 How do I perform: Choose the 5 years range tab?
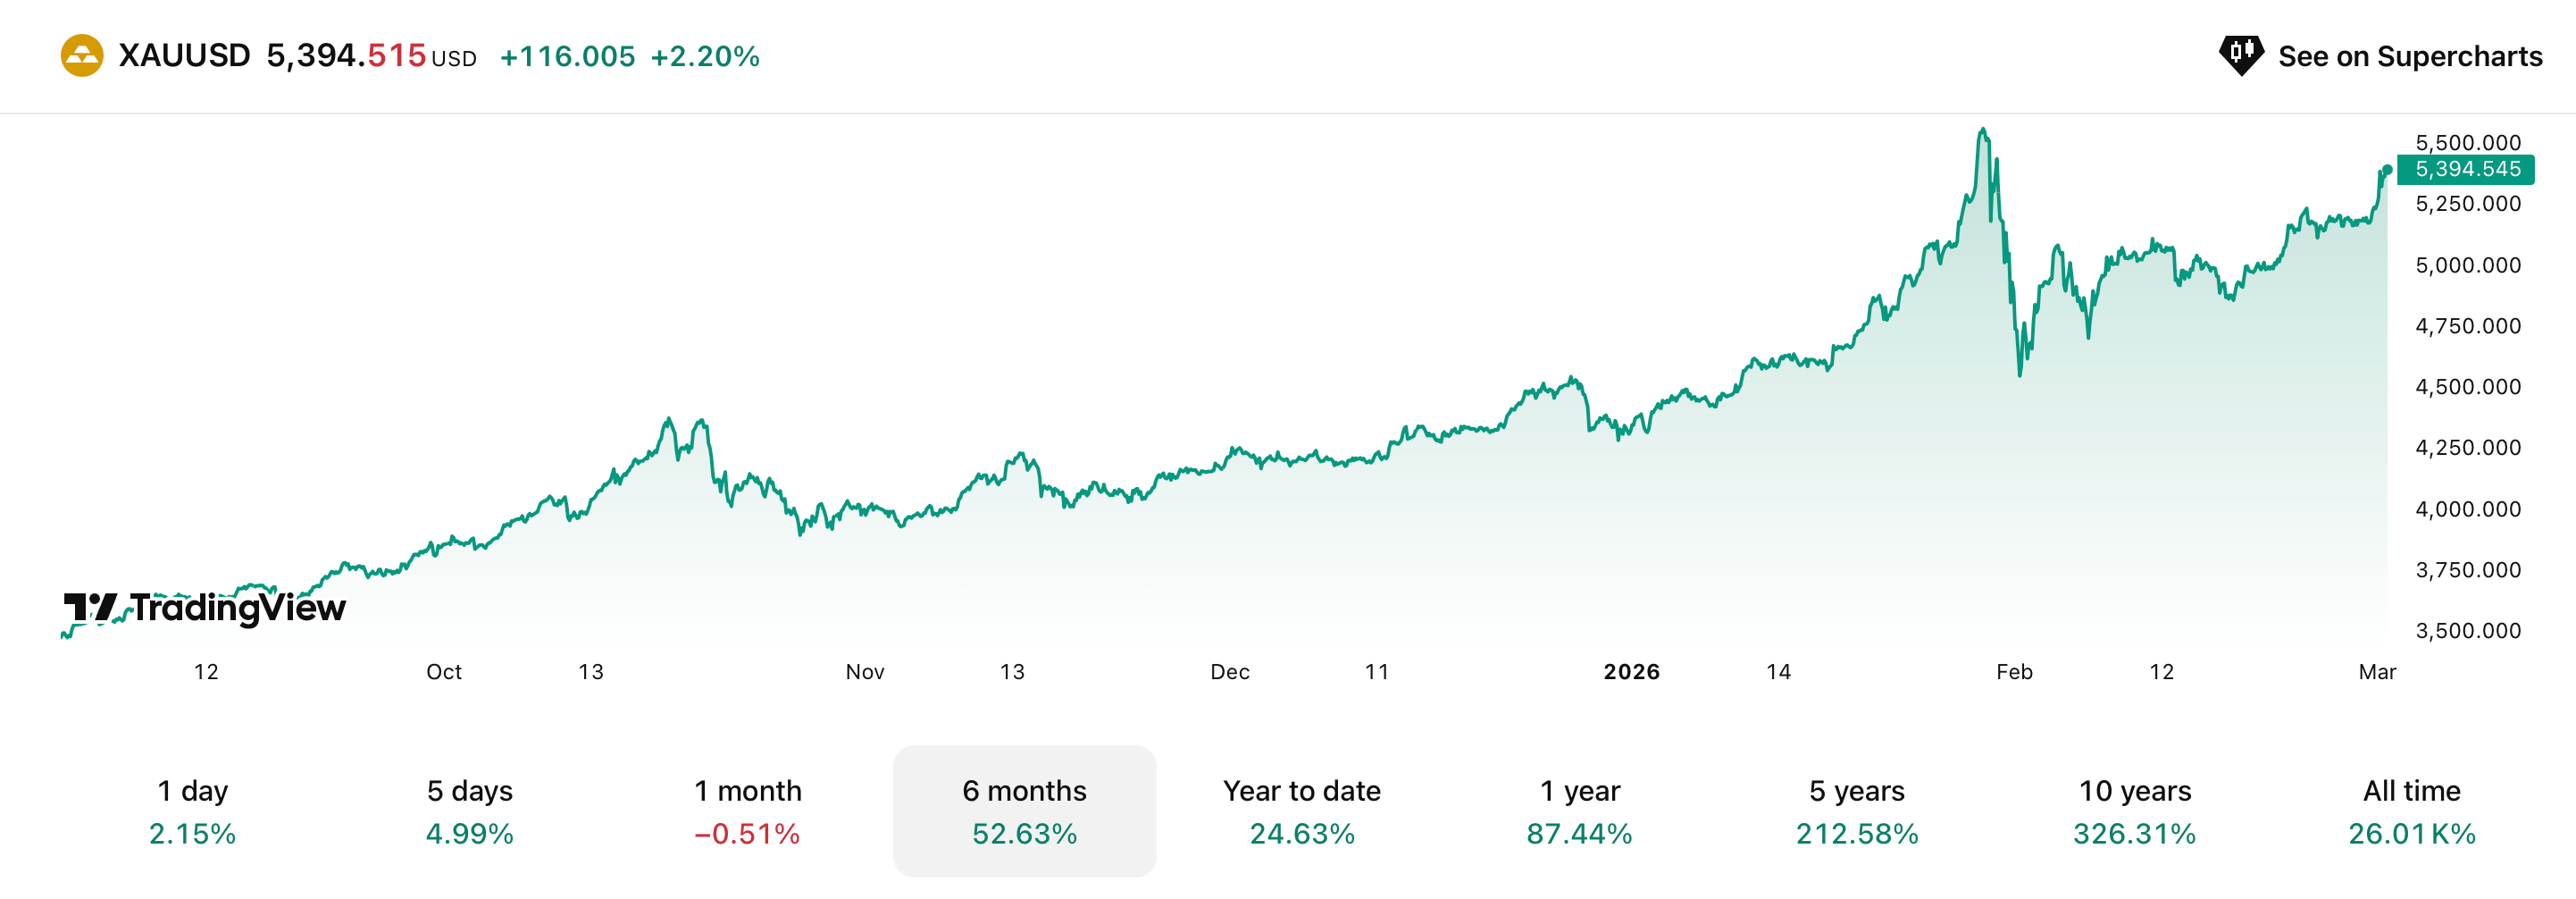click(x=1856, y=811)
